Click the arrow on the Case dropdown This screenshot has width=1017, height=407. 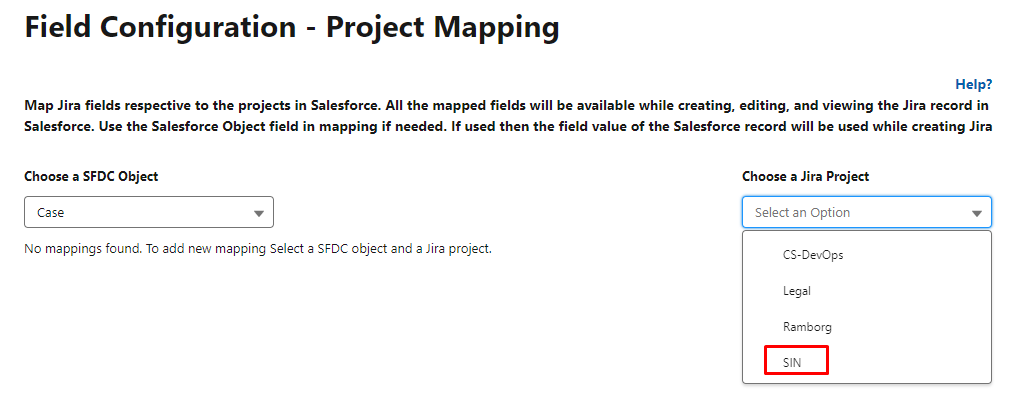pos(259,213)
